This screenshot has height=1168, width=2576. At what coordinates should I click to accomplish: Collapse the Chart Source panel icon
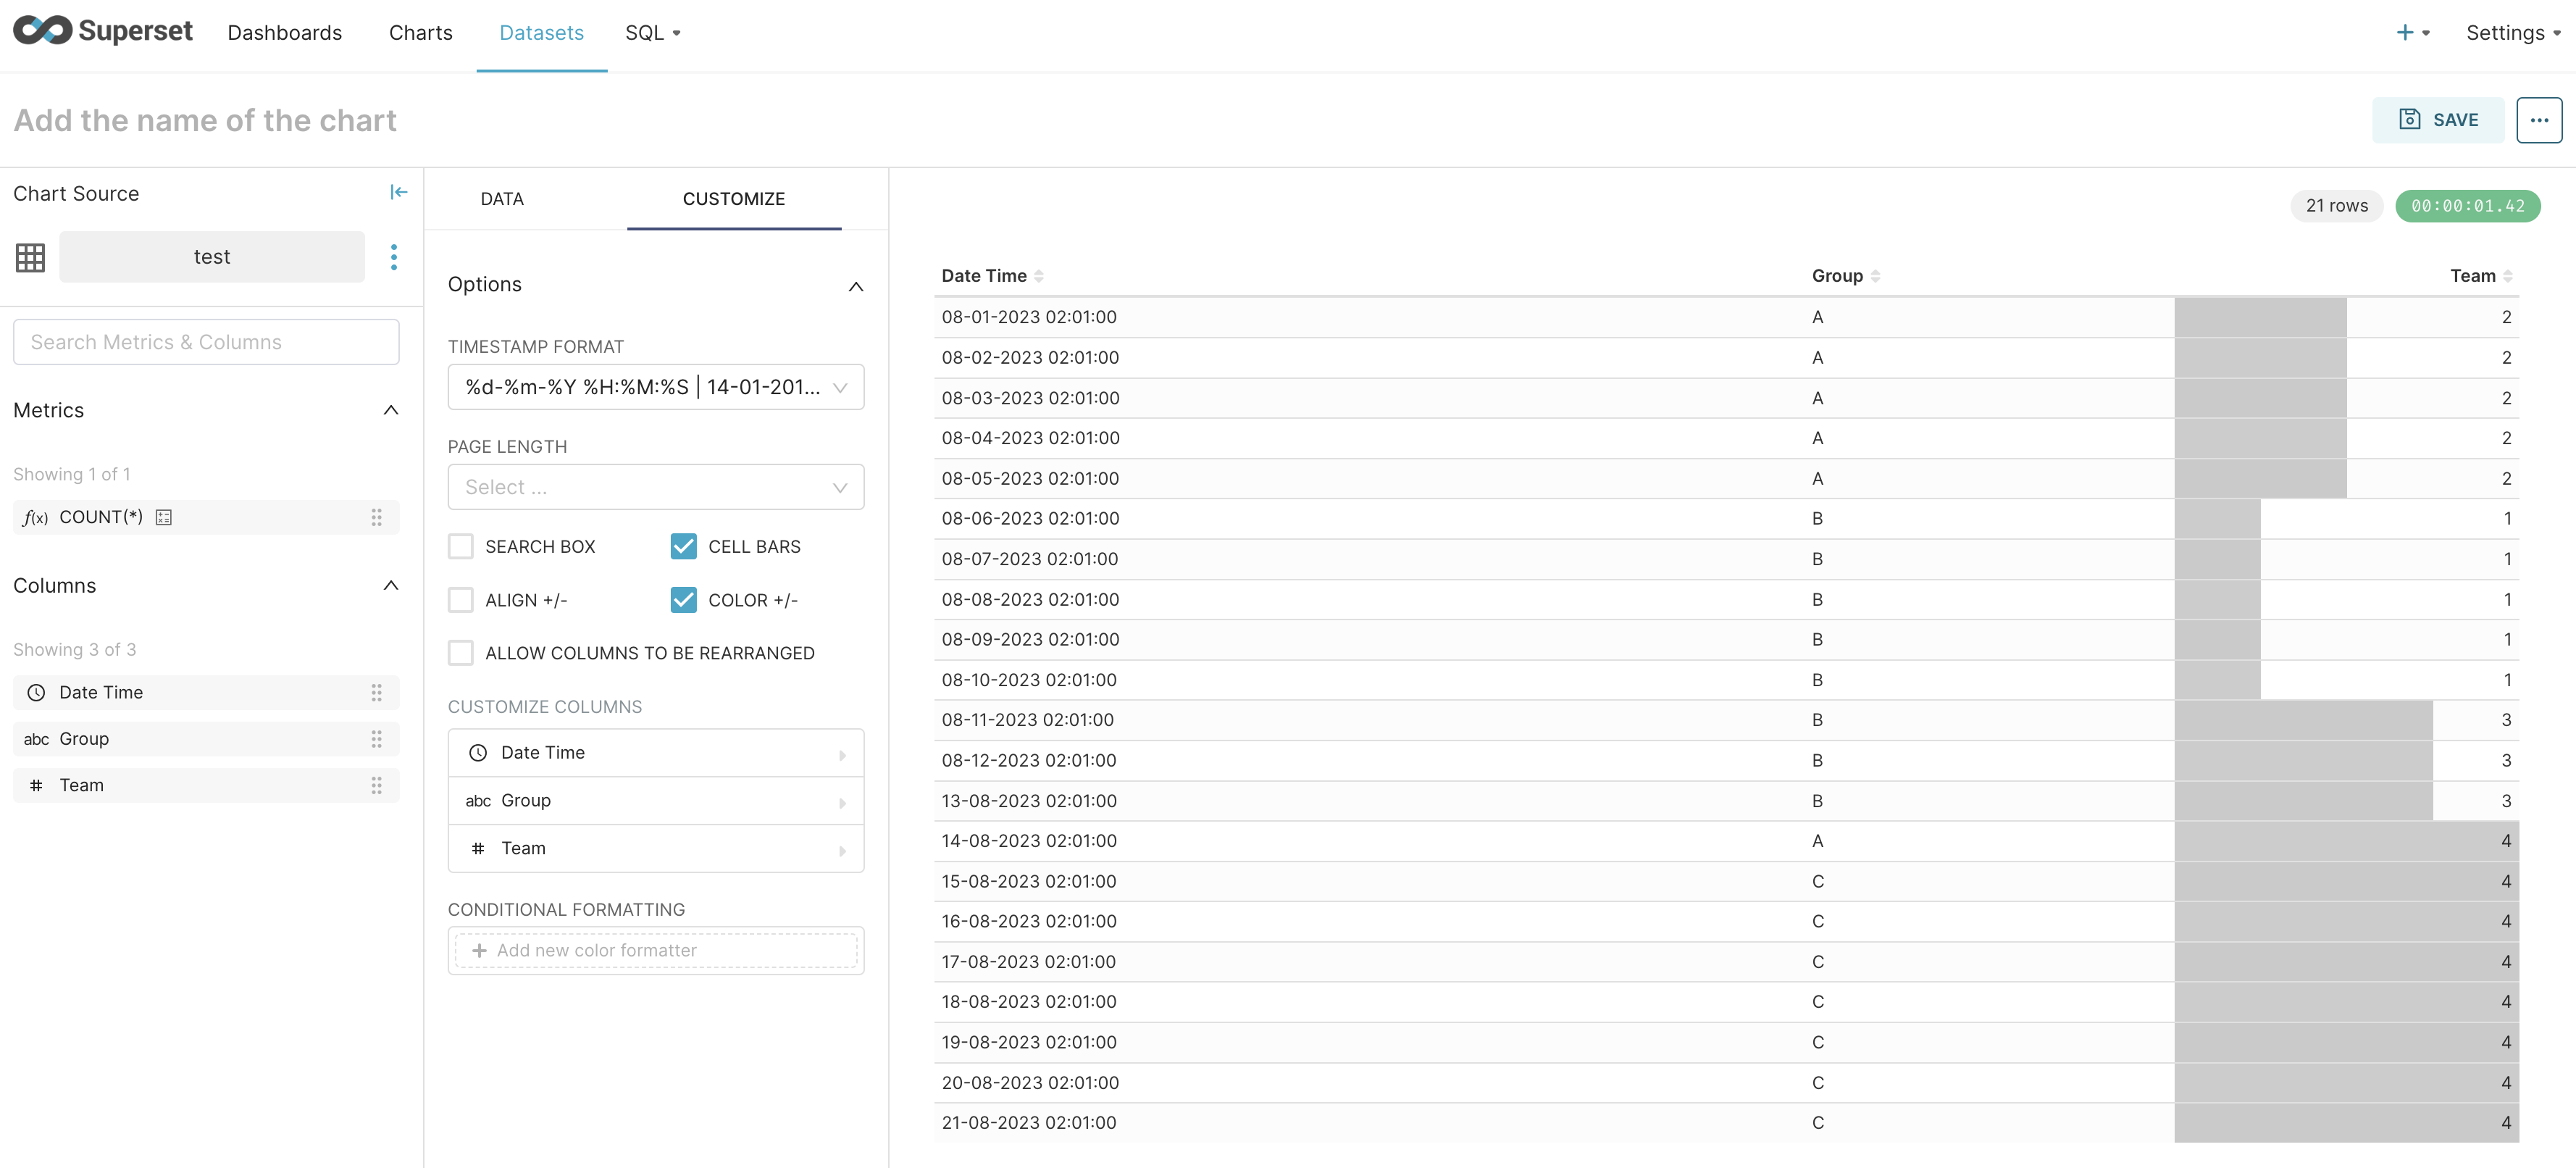pyautogui.click(x=398, y=192)
